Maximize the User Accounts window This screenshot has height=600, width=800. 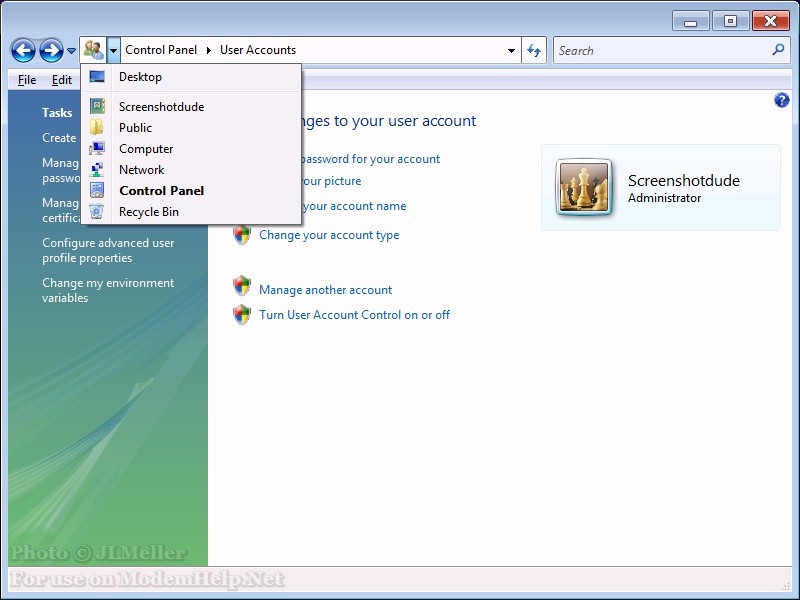pos(730,21)
